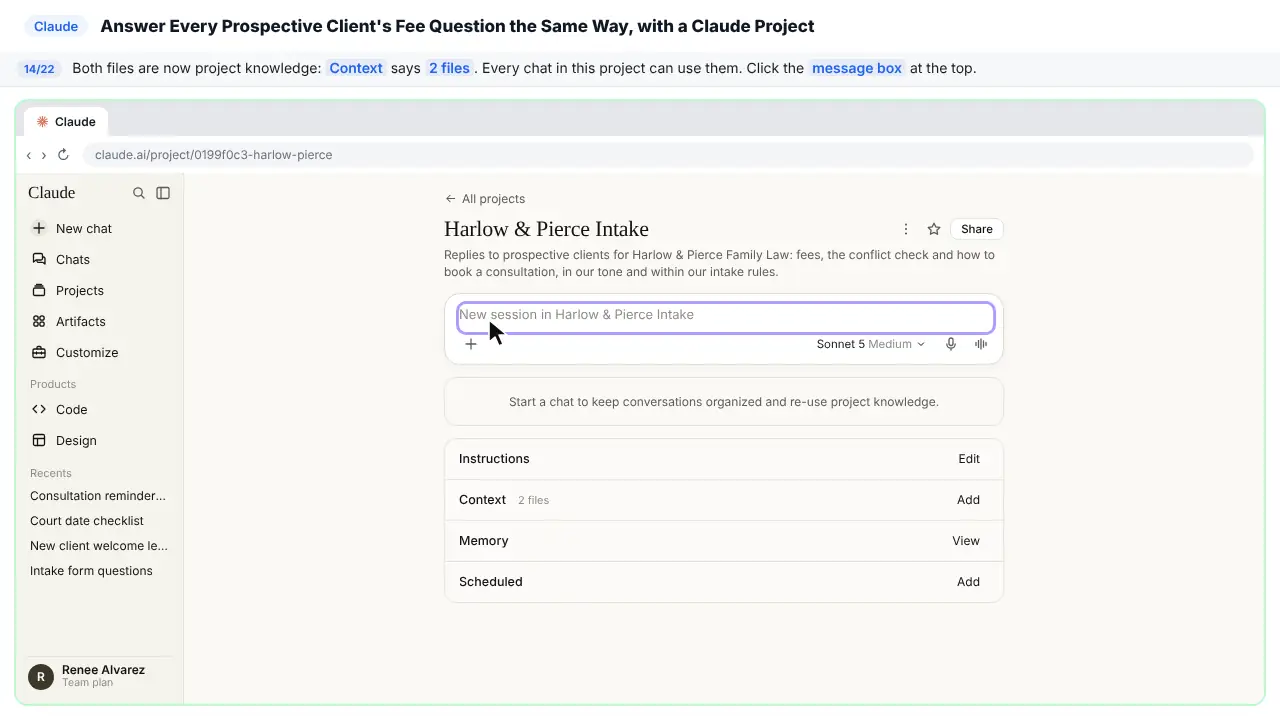Click the New session message box
The width and height of the screenshot is (1280, 720).
pos(726,317)
